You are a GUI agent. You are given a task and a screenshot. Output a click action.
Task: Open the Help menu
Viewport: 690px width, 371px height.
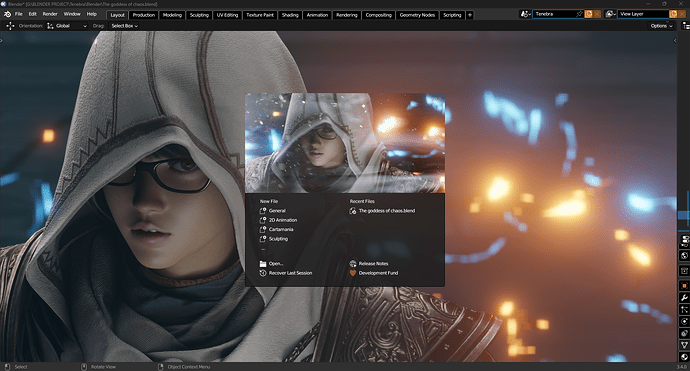(x=92, y=14)
